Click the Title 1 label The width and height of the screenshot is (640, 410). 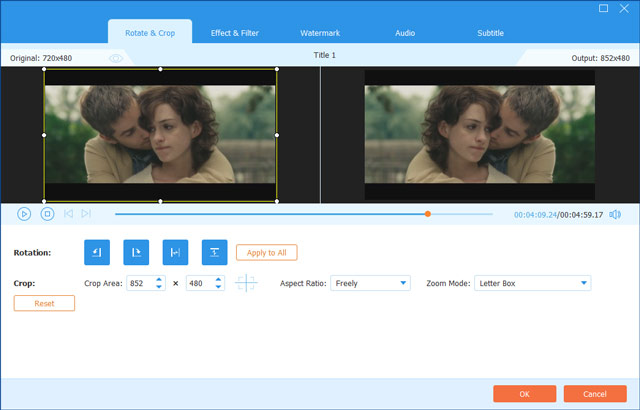point(324,55)
